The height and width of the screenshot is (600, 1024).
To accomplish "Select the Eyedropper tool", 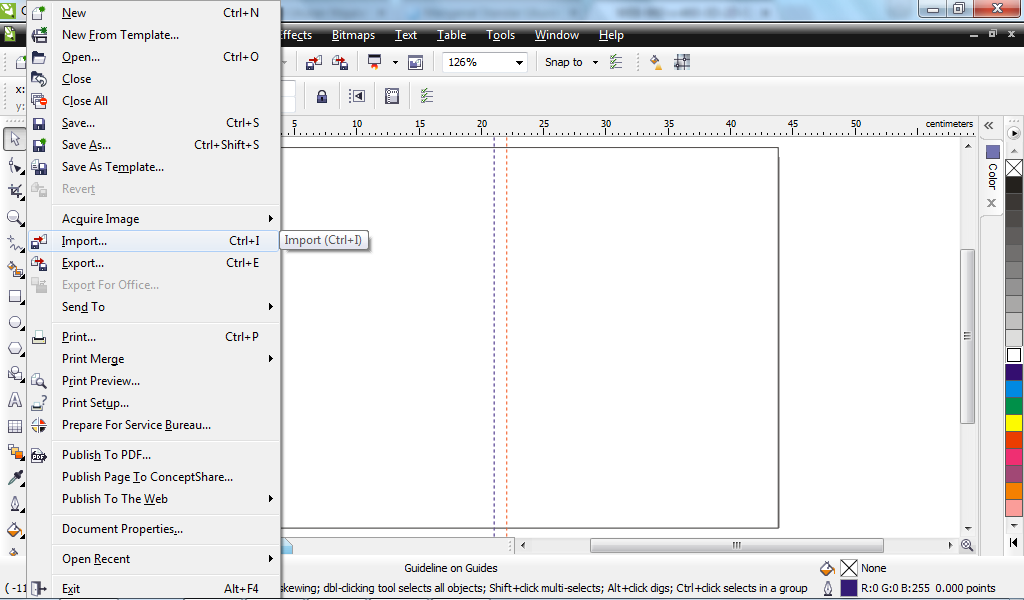I will tap(14, 478).
